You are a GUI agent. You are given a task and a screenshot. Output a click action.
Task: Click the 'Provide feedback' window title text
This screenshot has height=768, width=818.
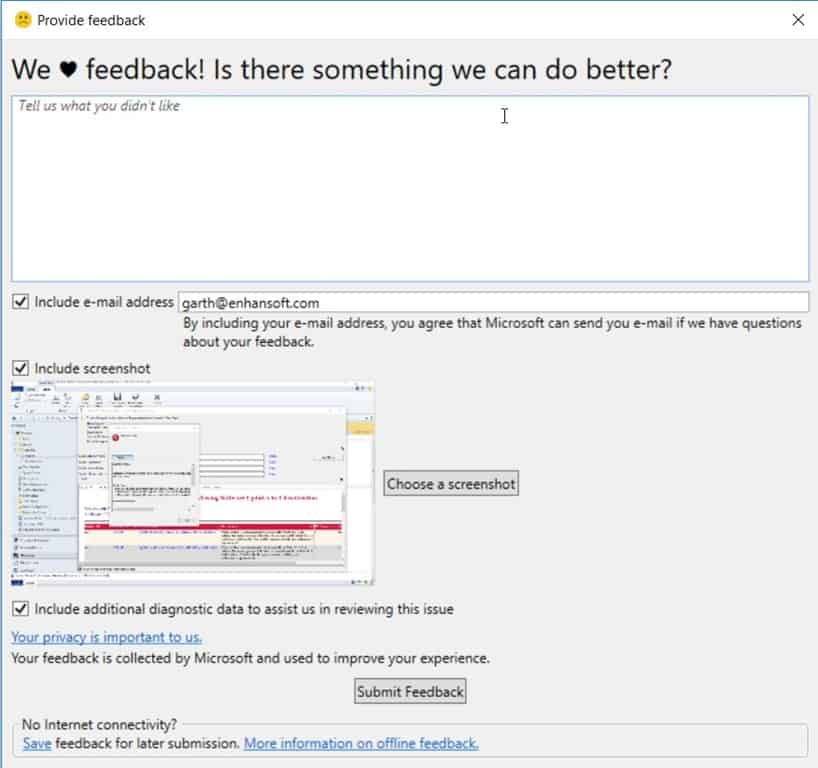pos(91,20)
